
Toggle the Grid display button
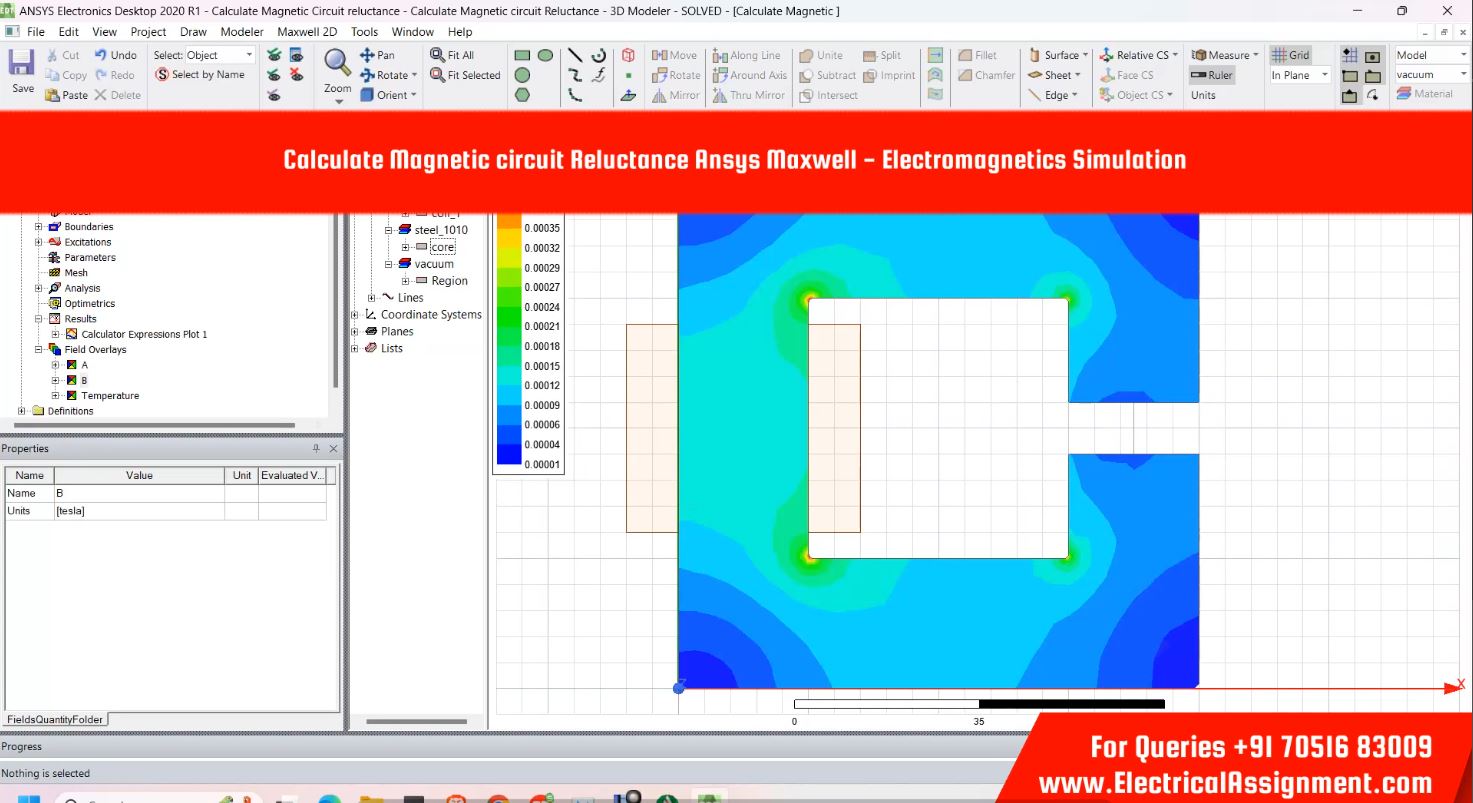coord(1290,55)
